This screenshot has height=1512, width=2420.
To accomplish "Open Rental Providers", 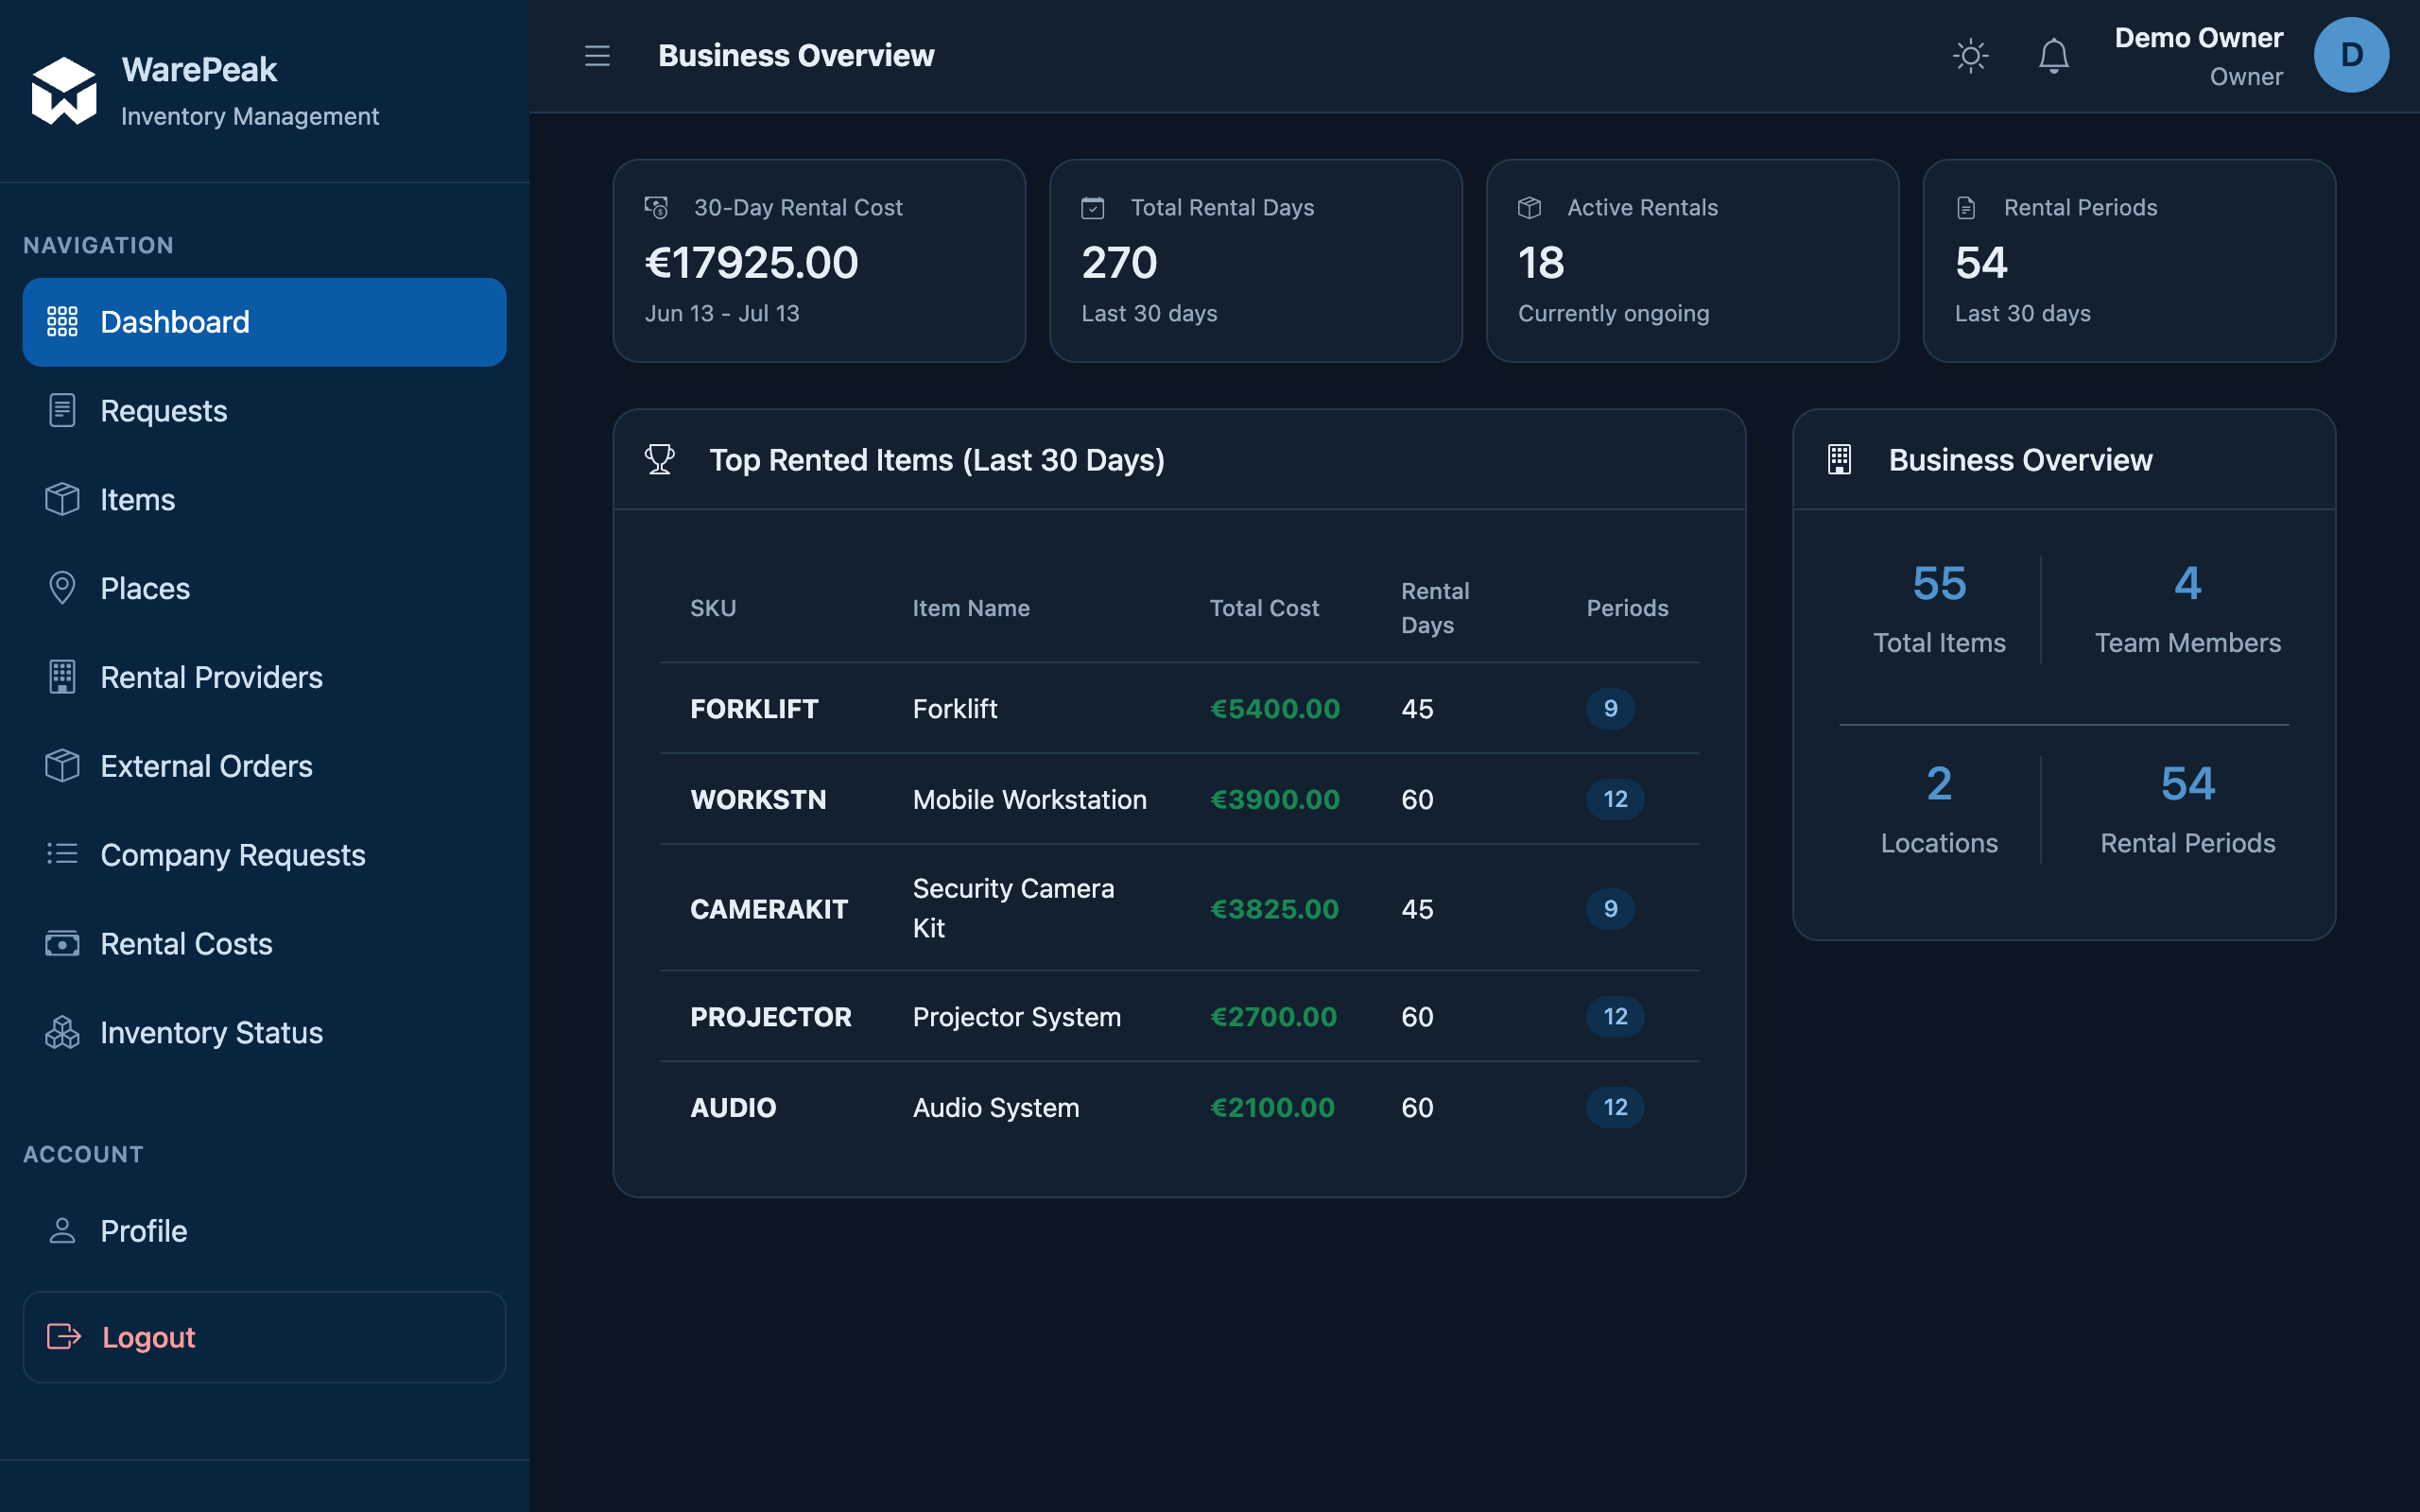I will tap(264, 677).
